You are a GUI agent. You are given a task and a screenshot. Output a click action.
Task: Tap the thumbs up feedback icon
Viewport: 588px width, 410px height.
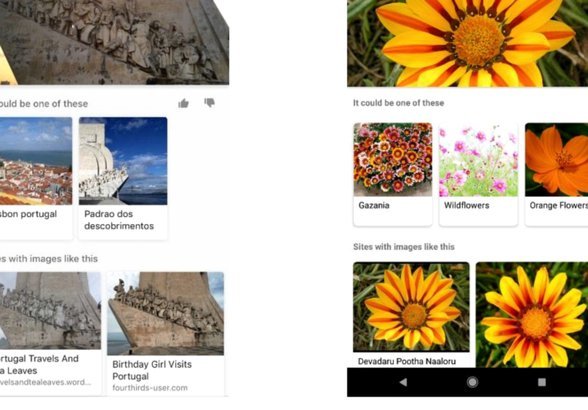tap(183, 103)
